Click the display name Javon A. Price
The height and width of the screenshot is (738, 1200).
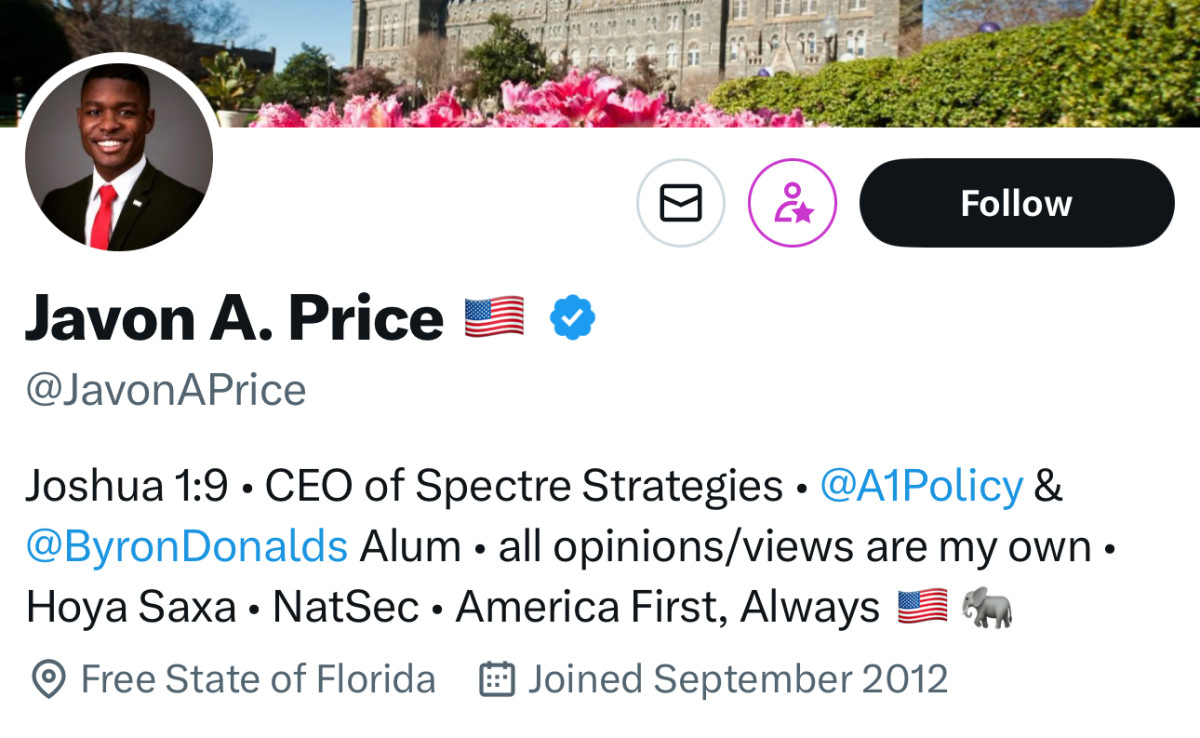(x=234, y=318)
